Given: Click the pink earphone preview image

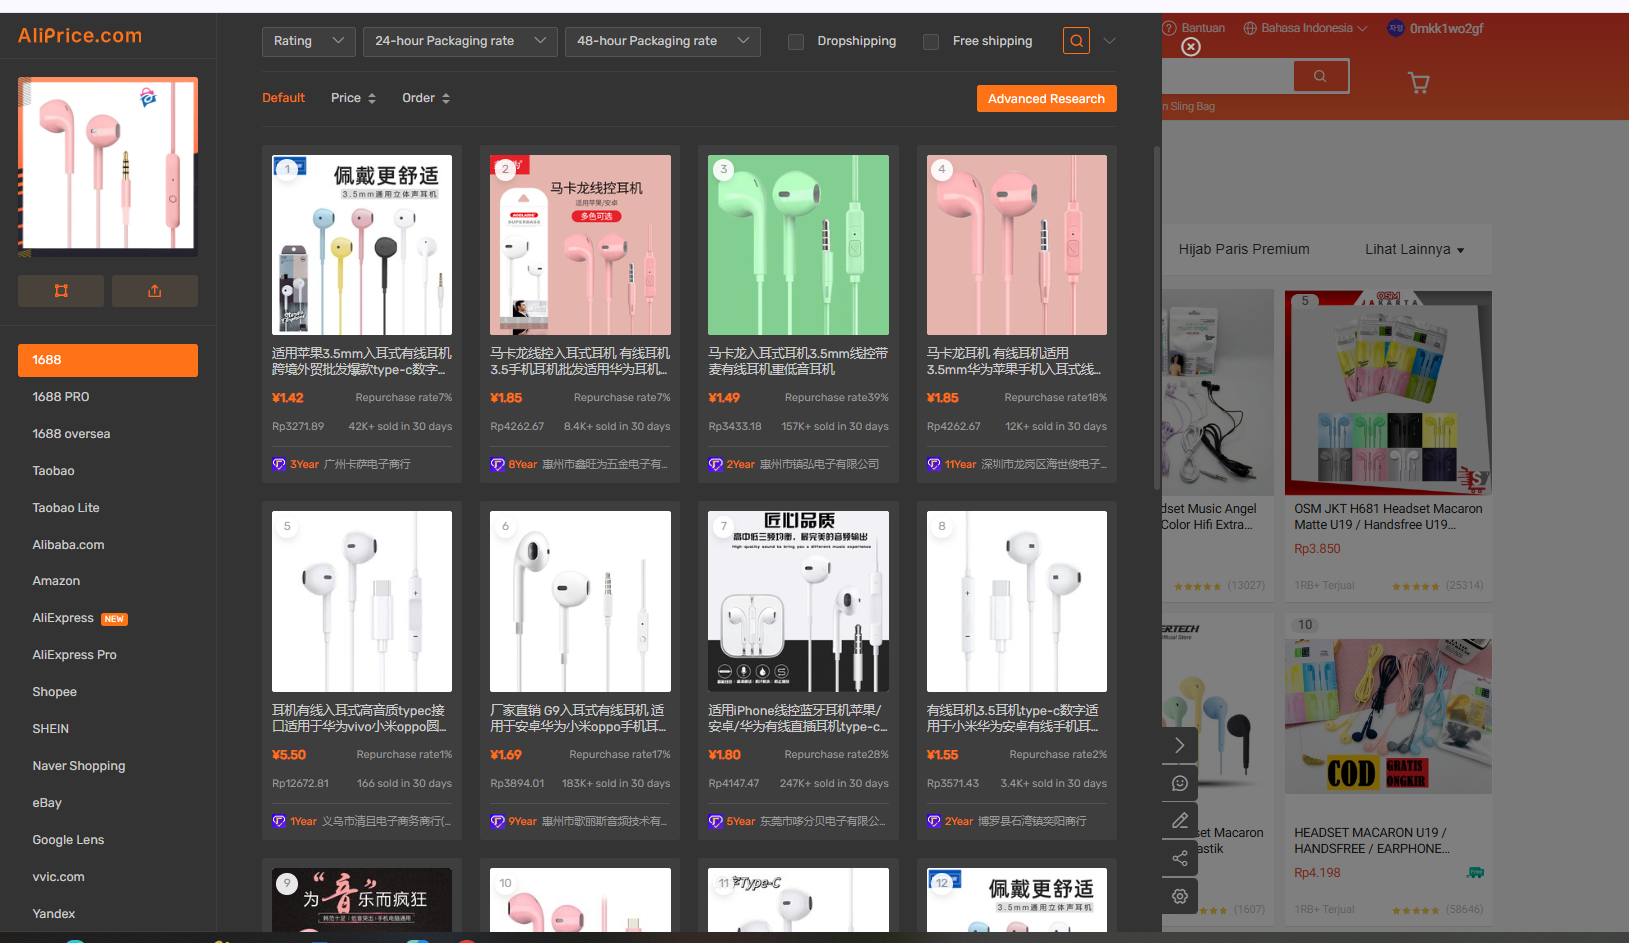Looking at the screenshot, I should 108,165.
